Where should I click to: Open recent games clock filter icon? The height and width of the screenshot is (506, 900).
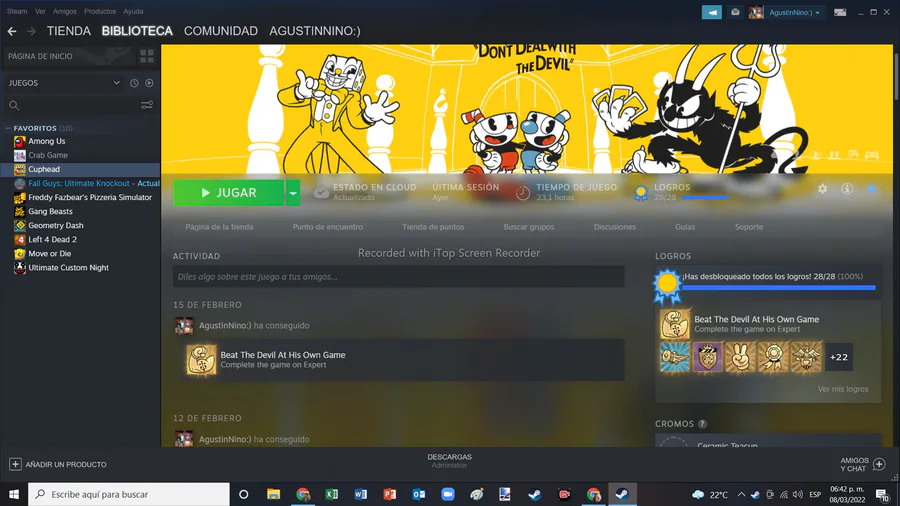point(134,83)
